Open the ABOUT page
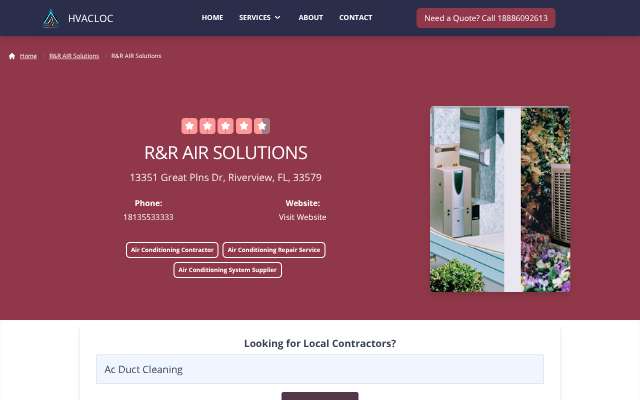The height and width of the screenshot is (400, 640). click(311, 18)
